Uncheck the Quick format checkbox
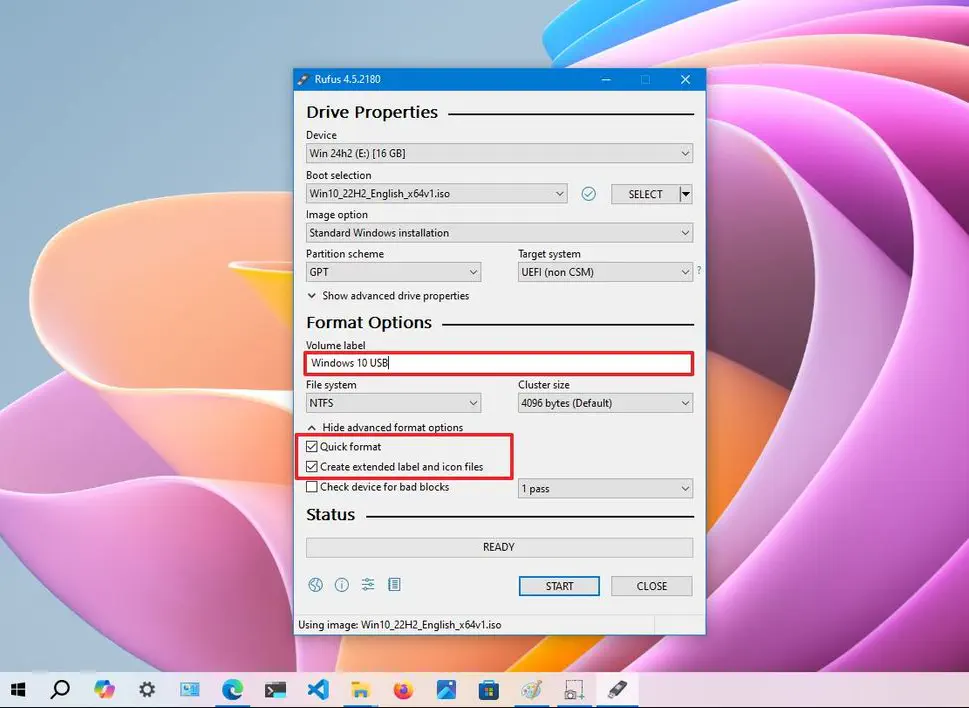This screenshot has width=969, height=708. point(313,447)
